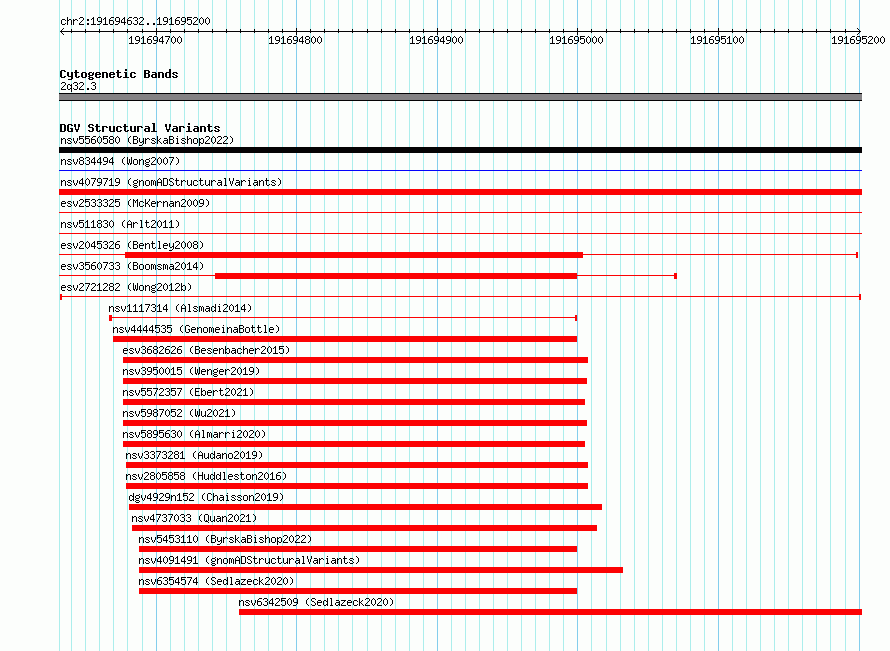
Task: Click the red nsv6342509 Sedlazeck2020 bar
Action: point(551,612)
